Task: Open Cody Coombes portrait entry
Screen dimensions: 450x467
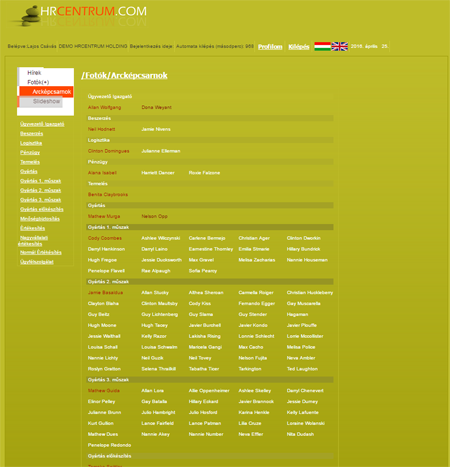Action: (x=105, y=238)
